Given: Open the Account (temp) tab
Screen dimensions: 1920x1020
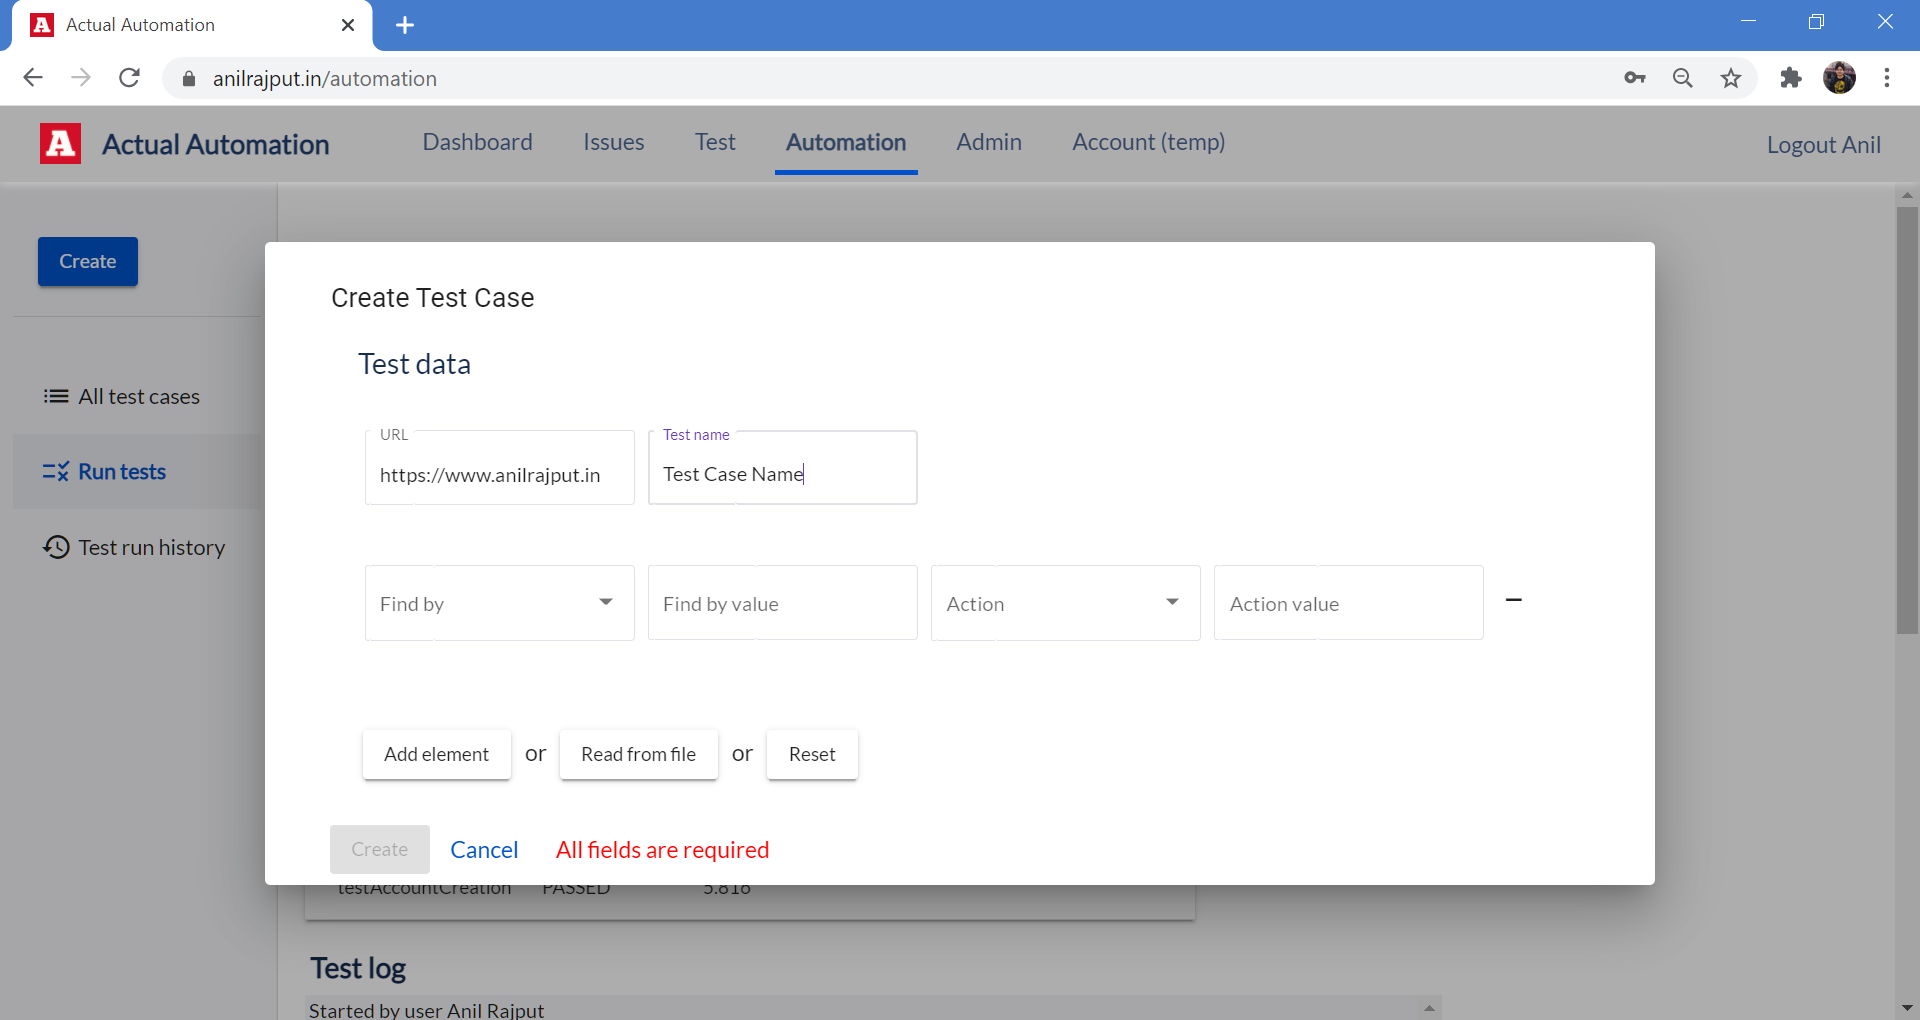Looking at the screenshot, I should point(1149,142).
